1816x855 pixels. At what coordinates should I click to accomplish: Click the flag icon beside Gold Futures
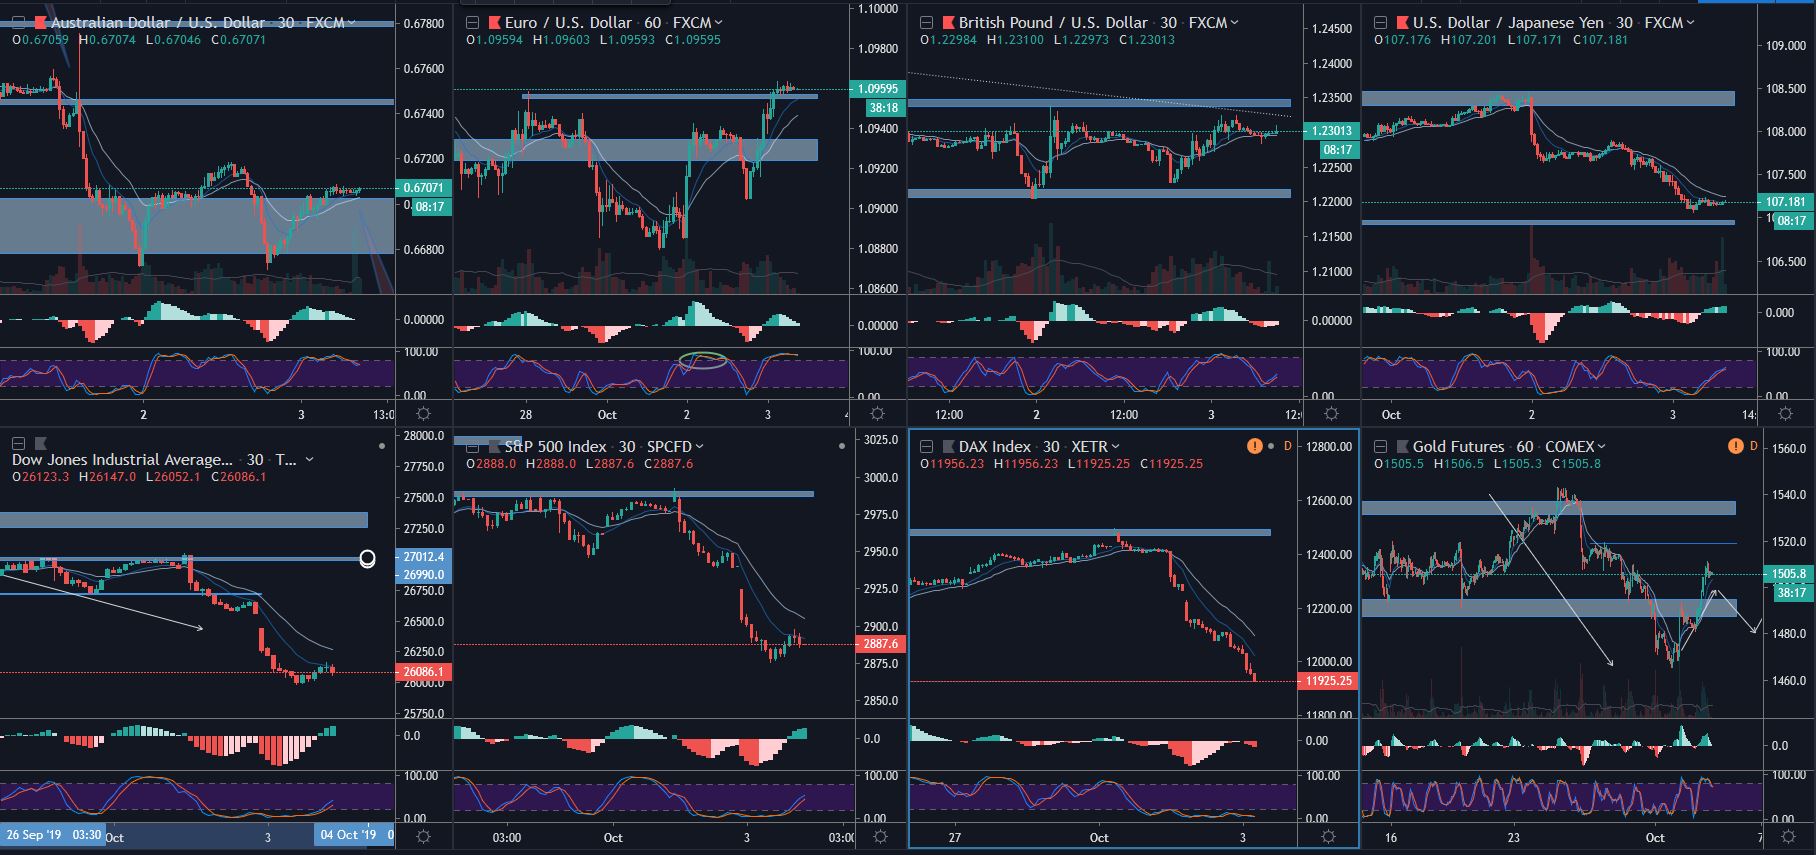point(1402,446)
